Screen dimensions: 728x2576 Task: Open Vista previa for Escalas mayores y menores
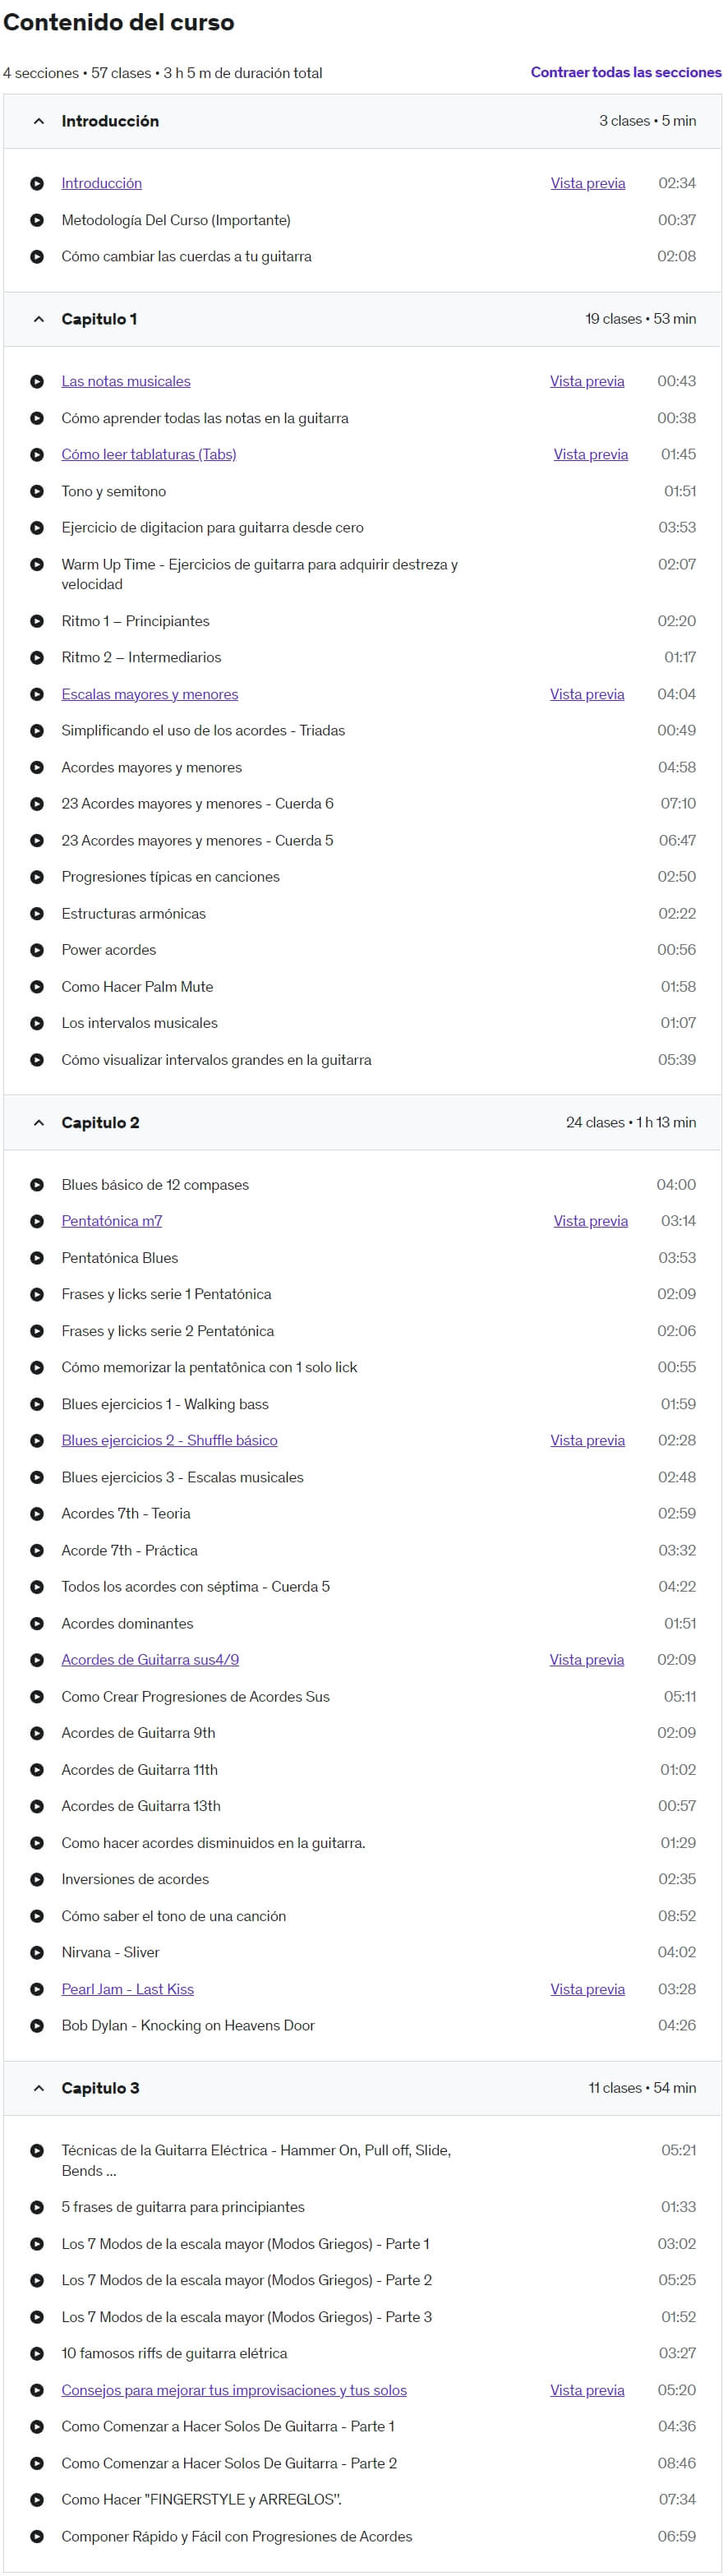tap(587, 694)
